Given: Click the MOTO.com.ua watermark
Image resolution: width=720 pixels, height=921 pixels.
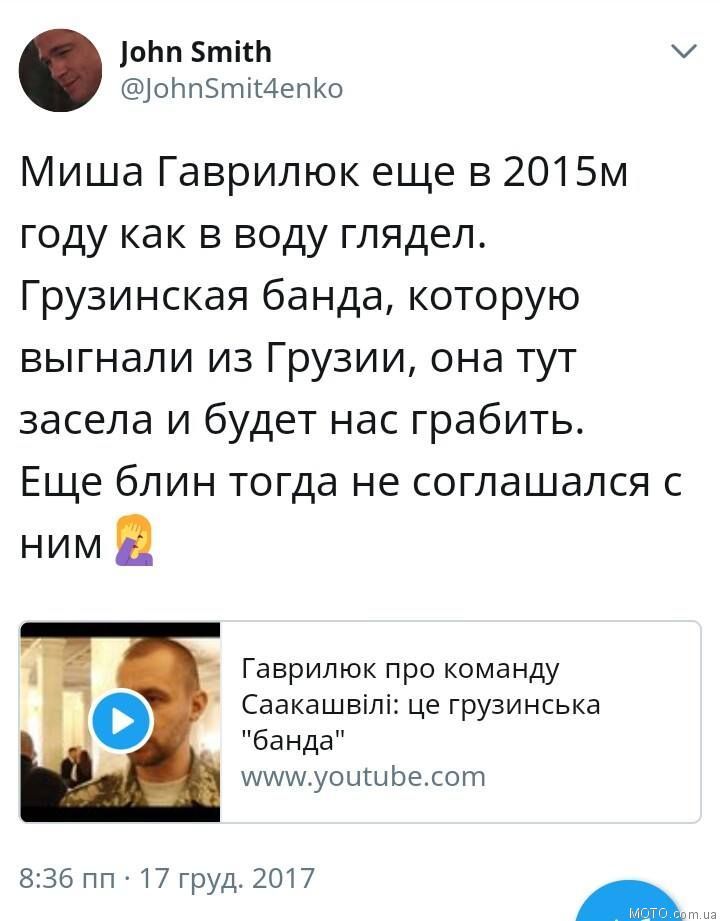Looking at the screenshot, I should (672, 913).
